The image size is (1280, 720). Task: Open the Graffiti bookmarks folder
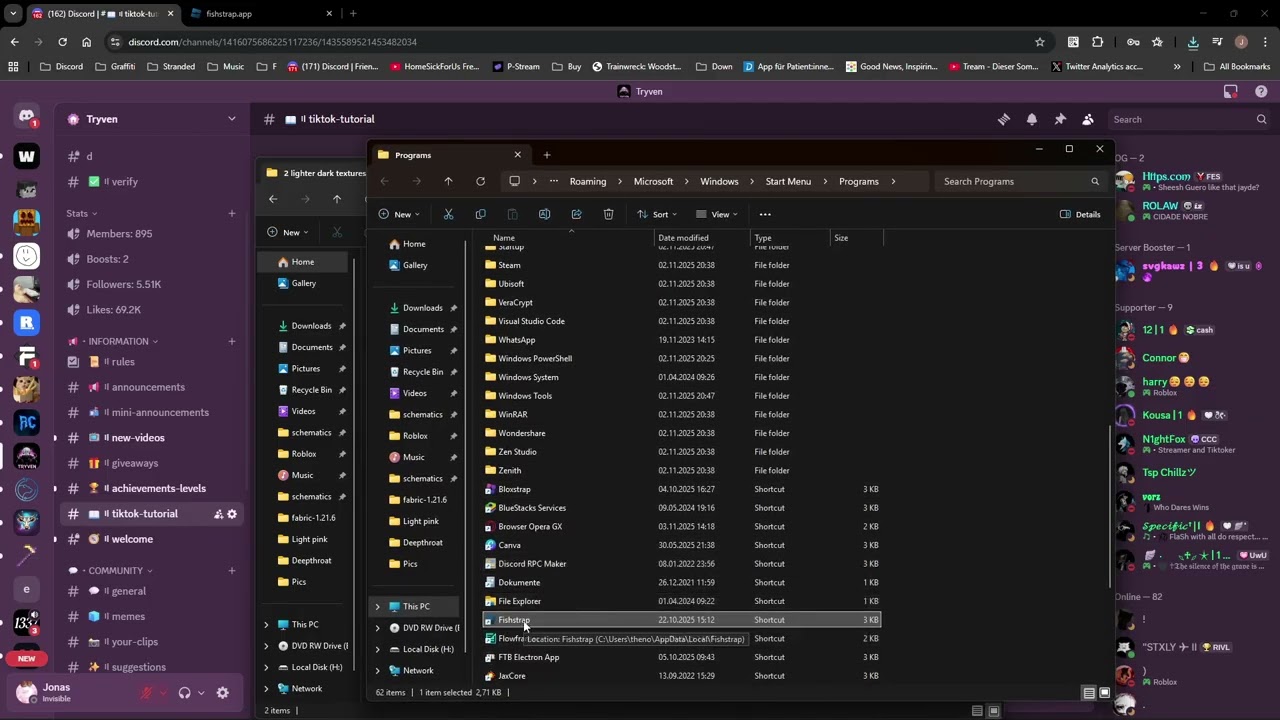tap(114, 67)
